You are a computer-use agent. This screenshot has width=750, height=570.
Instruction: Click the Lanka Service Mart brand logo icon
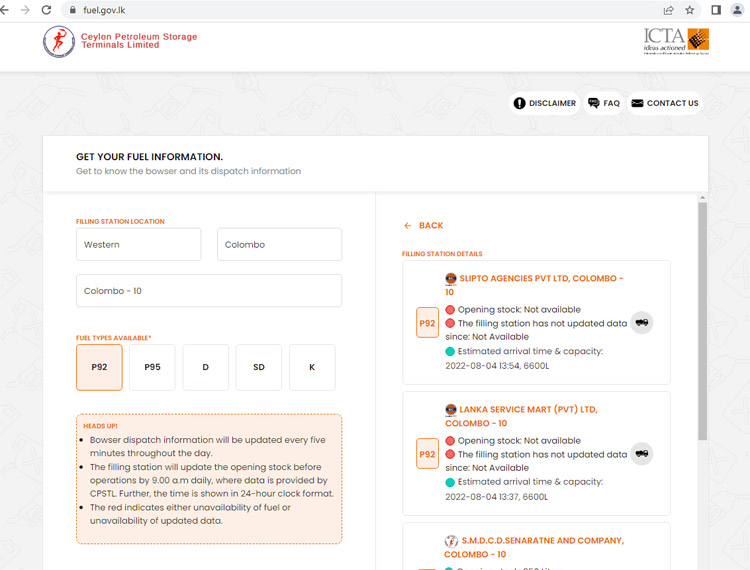[x=451, y=409]
